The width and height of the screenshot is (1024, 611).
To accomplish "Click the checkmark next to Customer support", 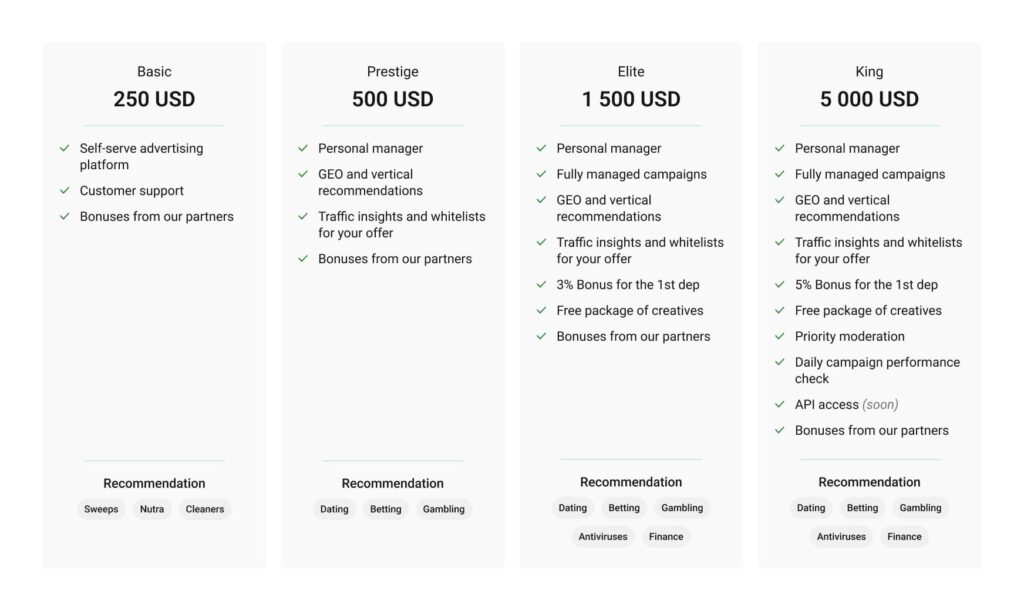I will [x=65, y=191].
